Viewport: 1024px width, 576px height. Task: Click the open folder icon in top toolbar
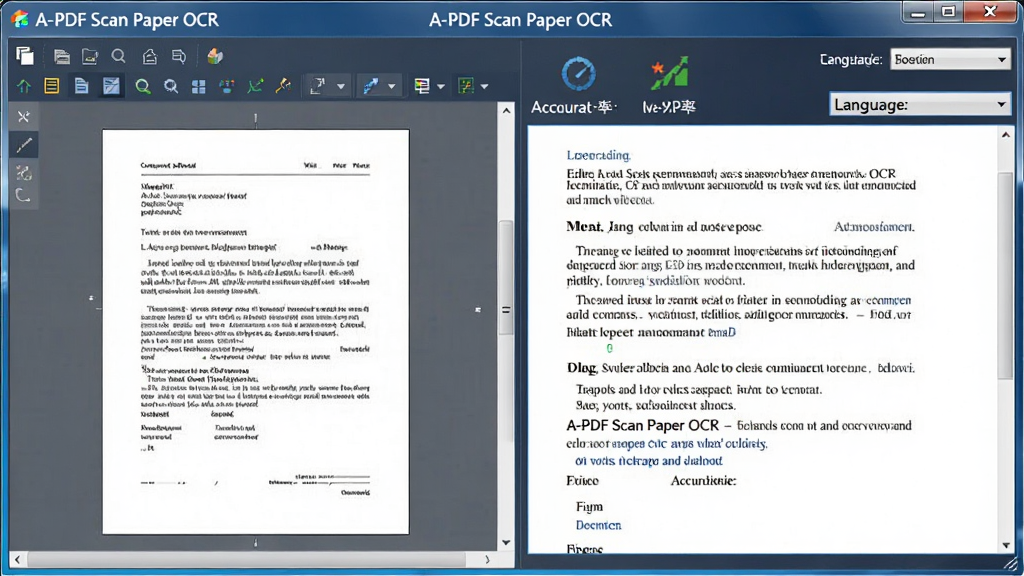coord(90,57)
